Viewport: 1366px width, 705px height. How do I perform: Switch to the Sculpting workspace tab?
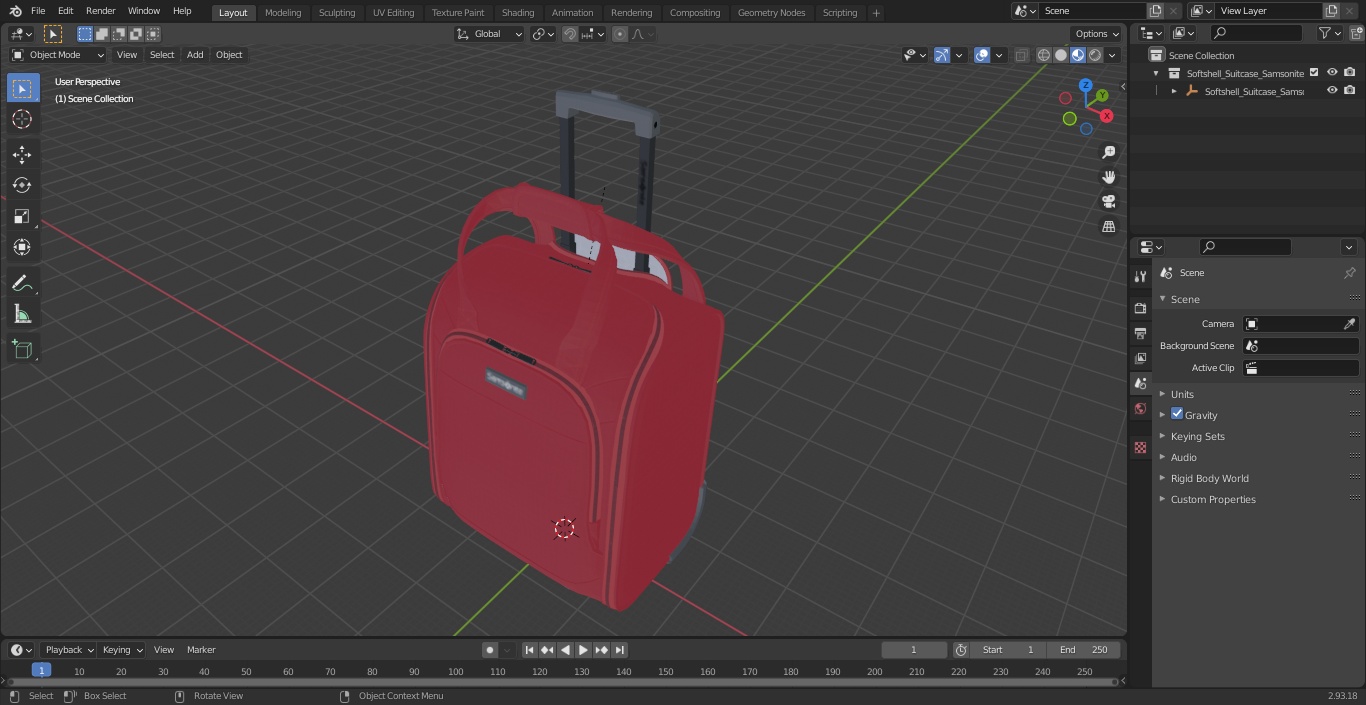337,13
